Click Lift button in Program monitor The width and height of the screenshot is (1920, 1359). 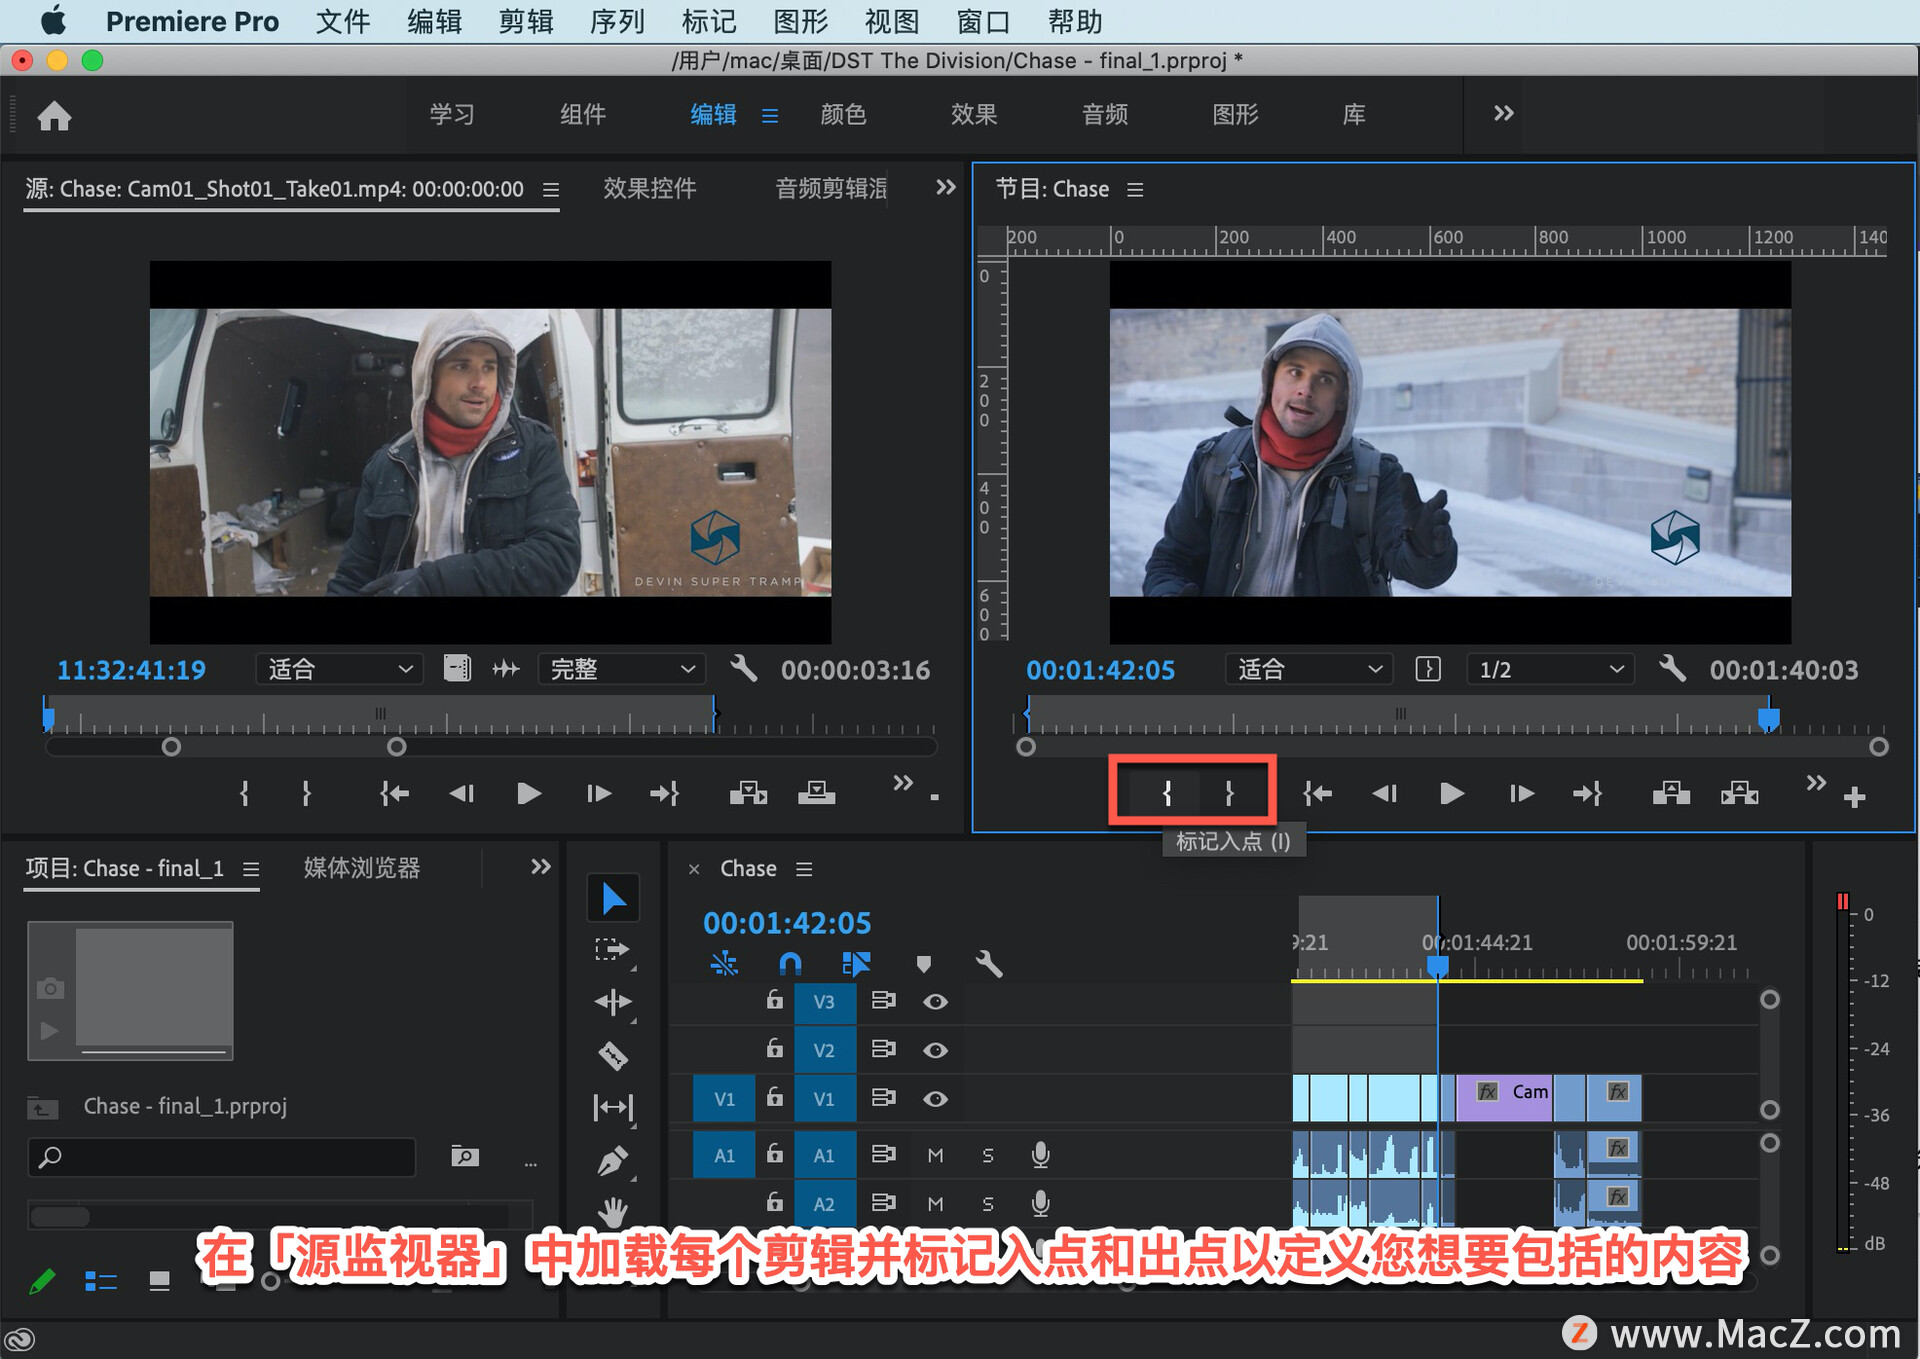coord(1670,793)
